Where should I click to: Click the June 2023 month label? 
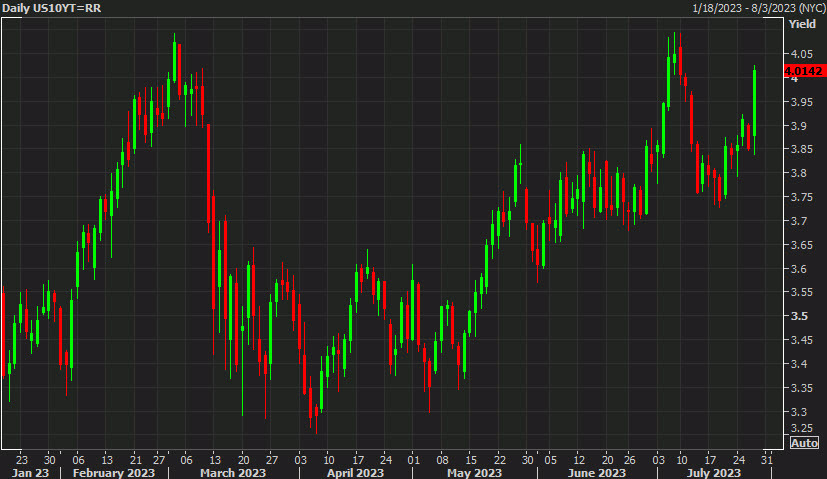click(x=597, y=472)
